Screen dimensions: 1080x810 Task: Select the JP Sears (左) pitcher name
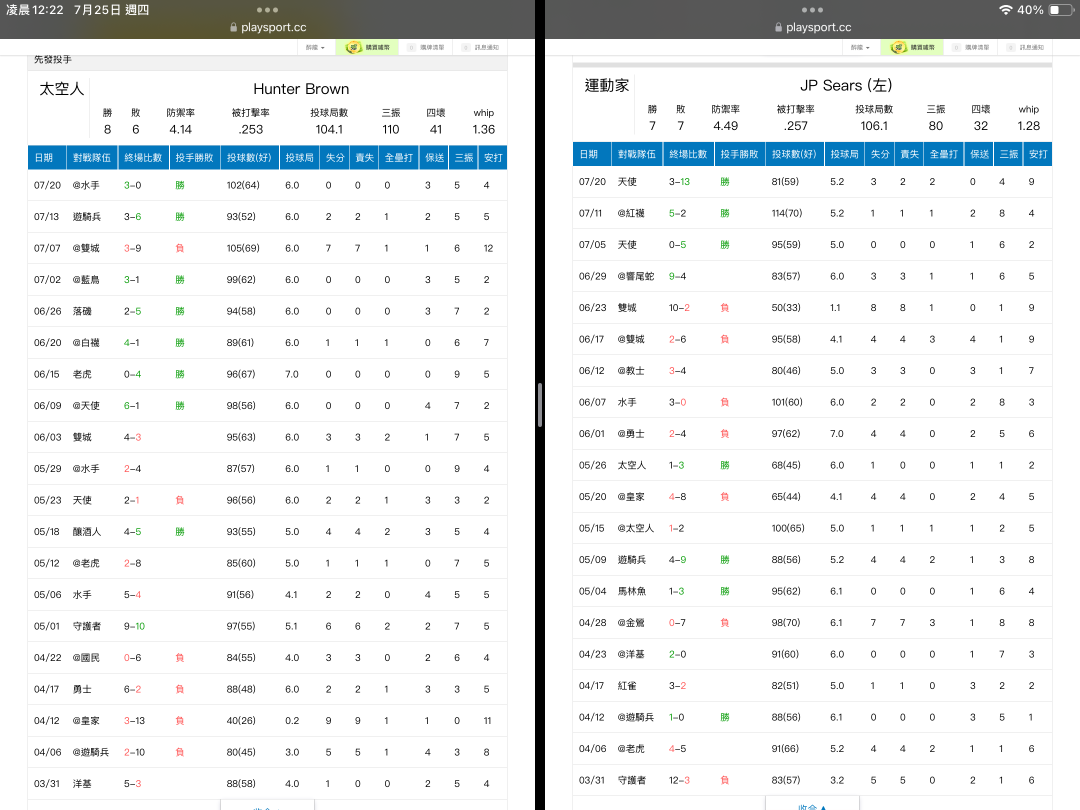(846, 85)
